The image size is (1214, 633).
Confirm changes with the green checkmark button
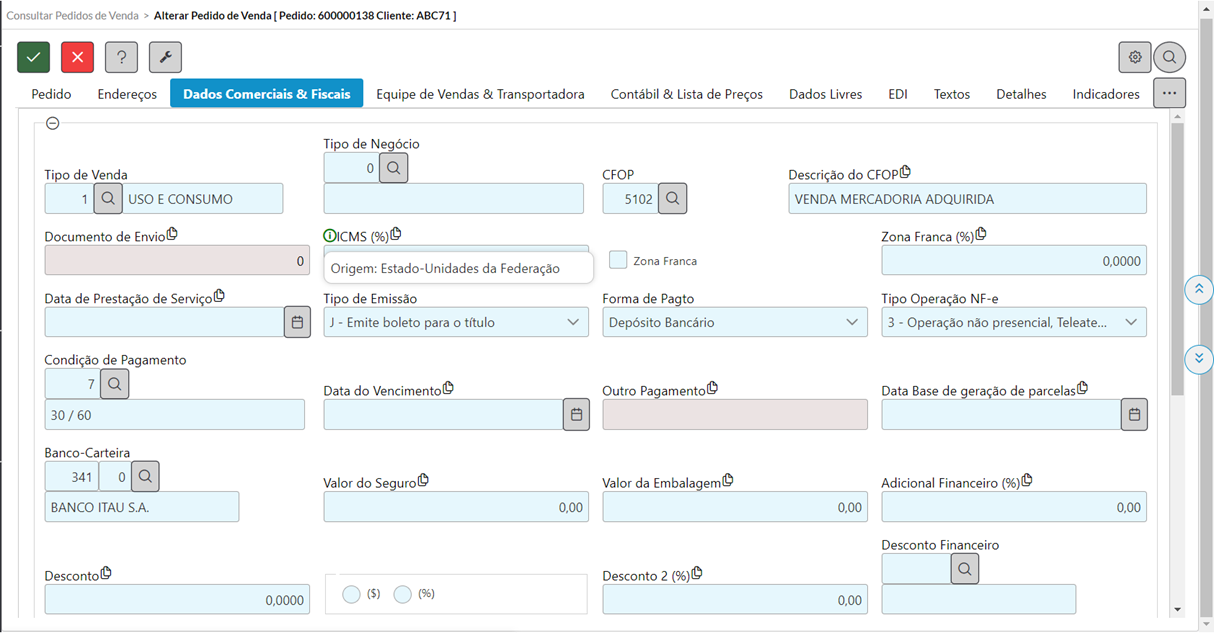click(33, 57)
